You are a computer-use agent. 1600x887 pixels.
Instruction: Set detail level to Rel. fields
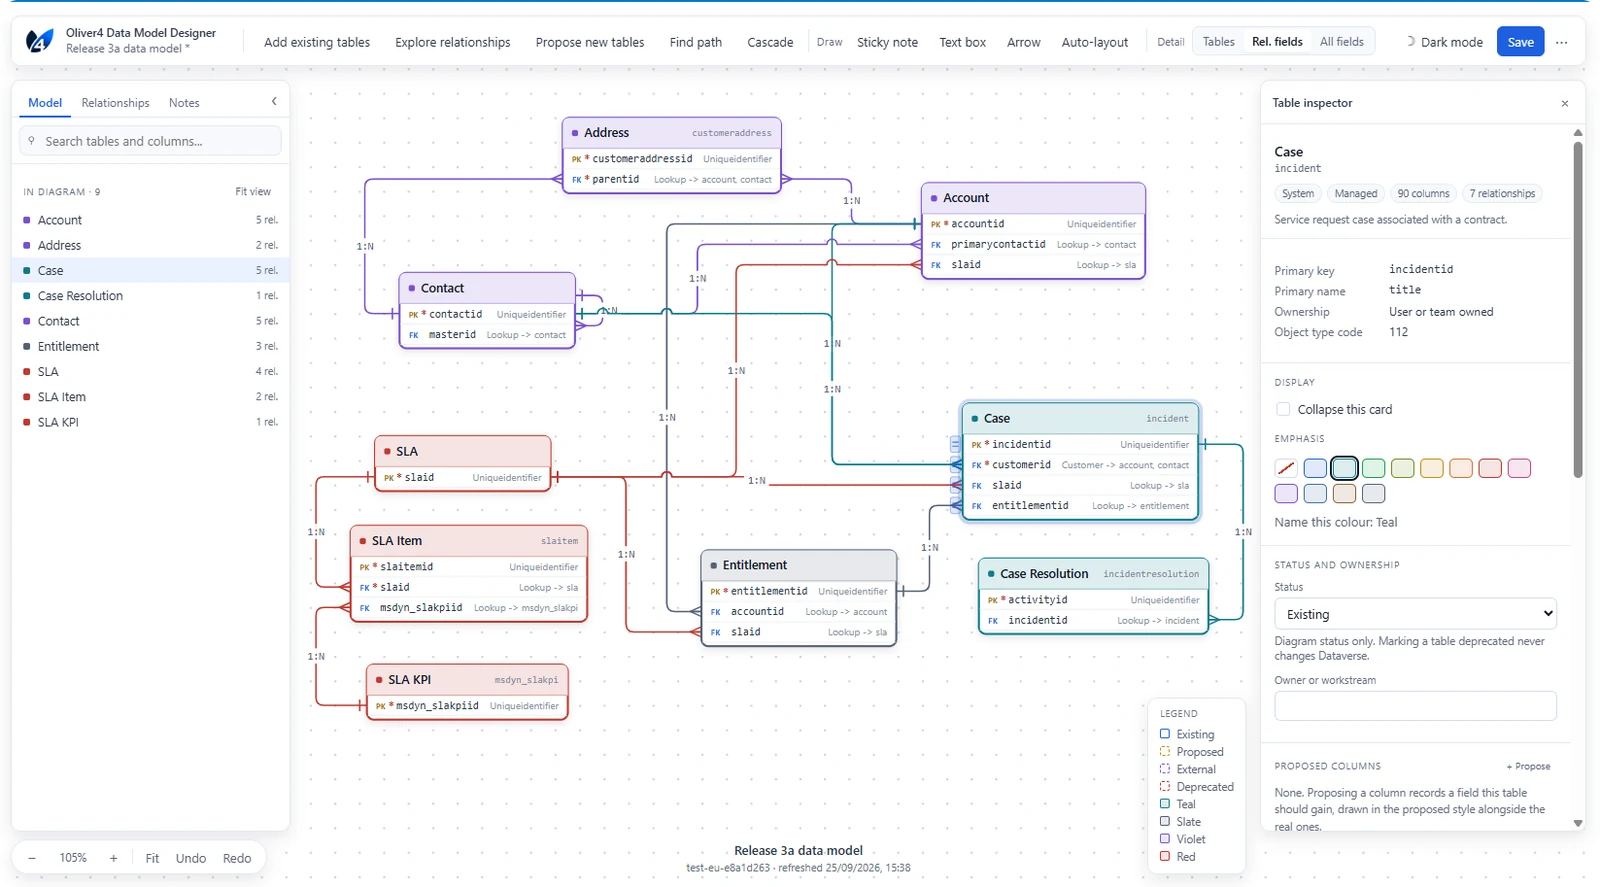click(x=1277, y=42)
